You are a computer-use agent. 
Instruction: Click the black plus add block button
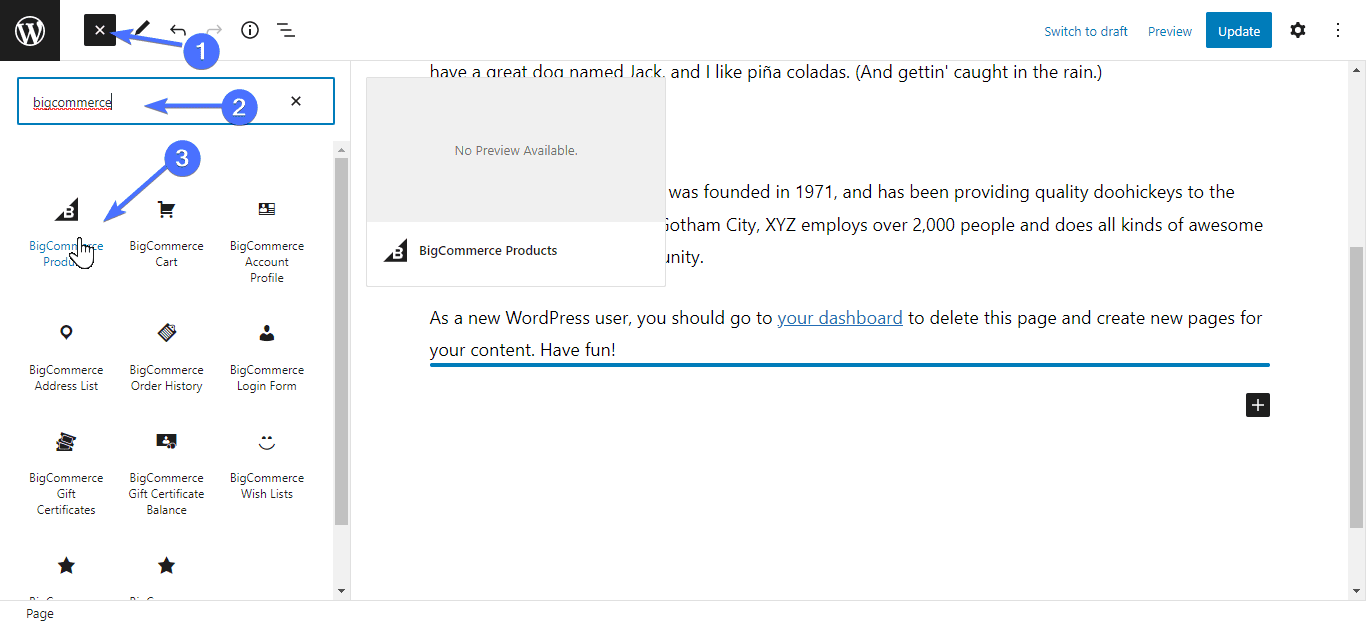[x=1258, y=405]
